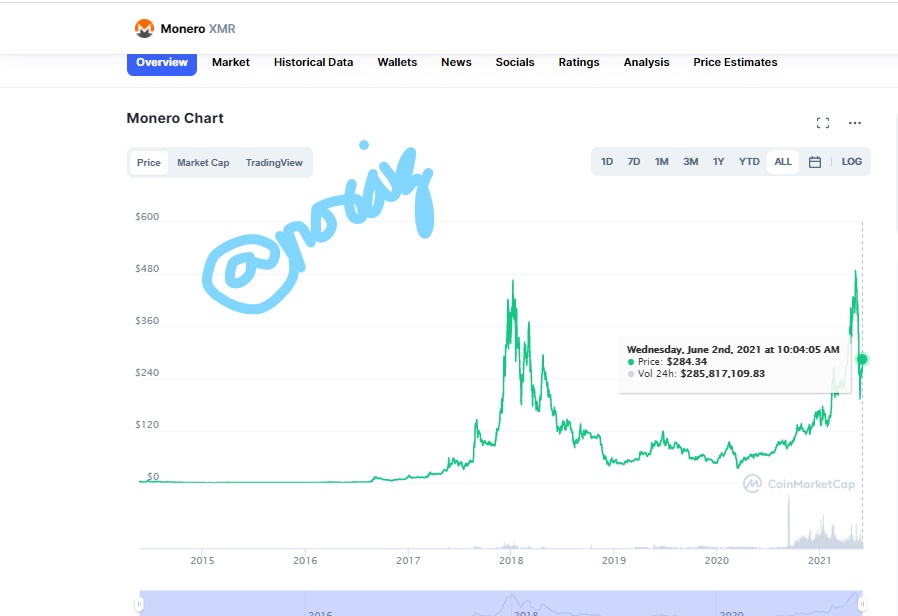
Task: Click the 2018 year axis label
Action: [511, 560]
